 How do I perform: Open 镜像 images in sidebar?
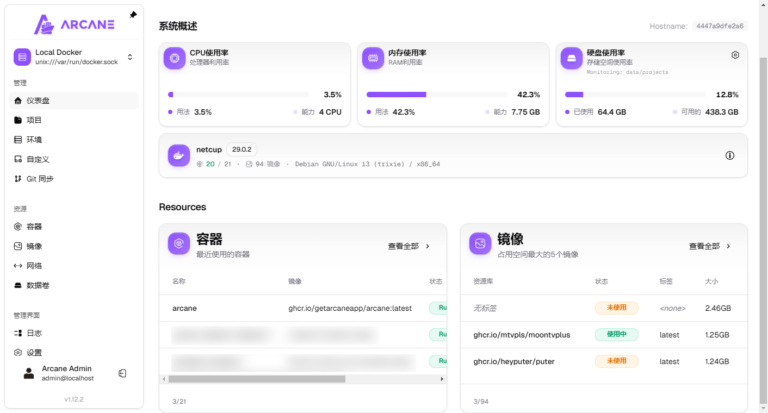coord(74,246)
